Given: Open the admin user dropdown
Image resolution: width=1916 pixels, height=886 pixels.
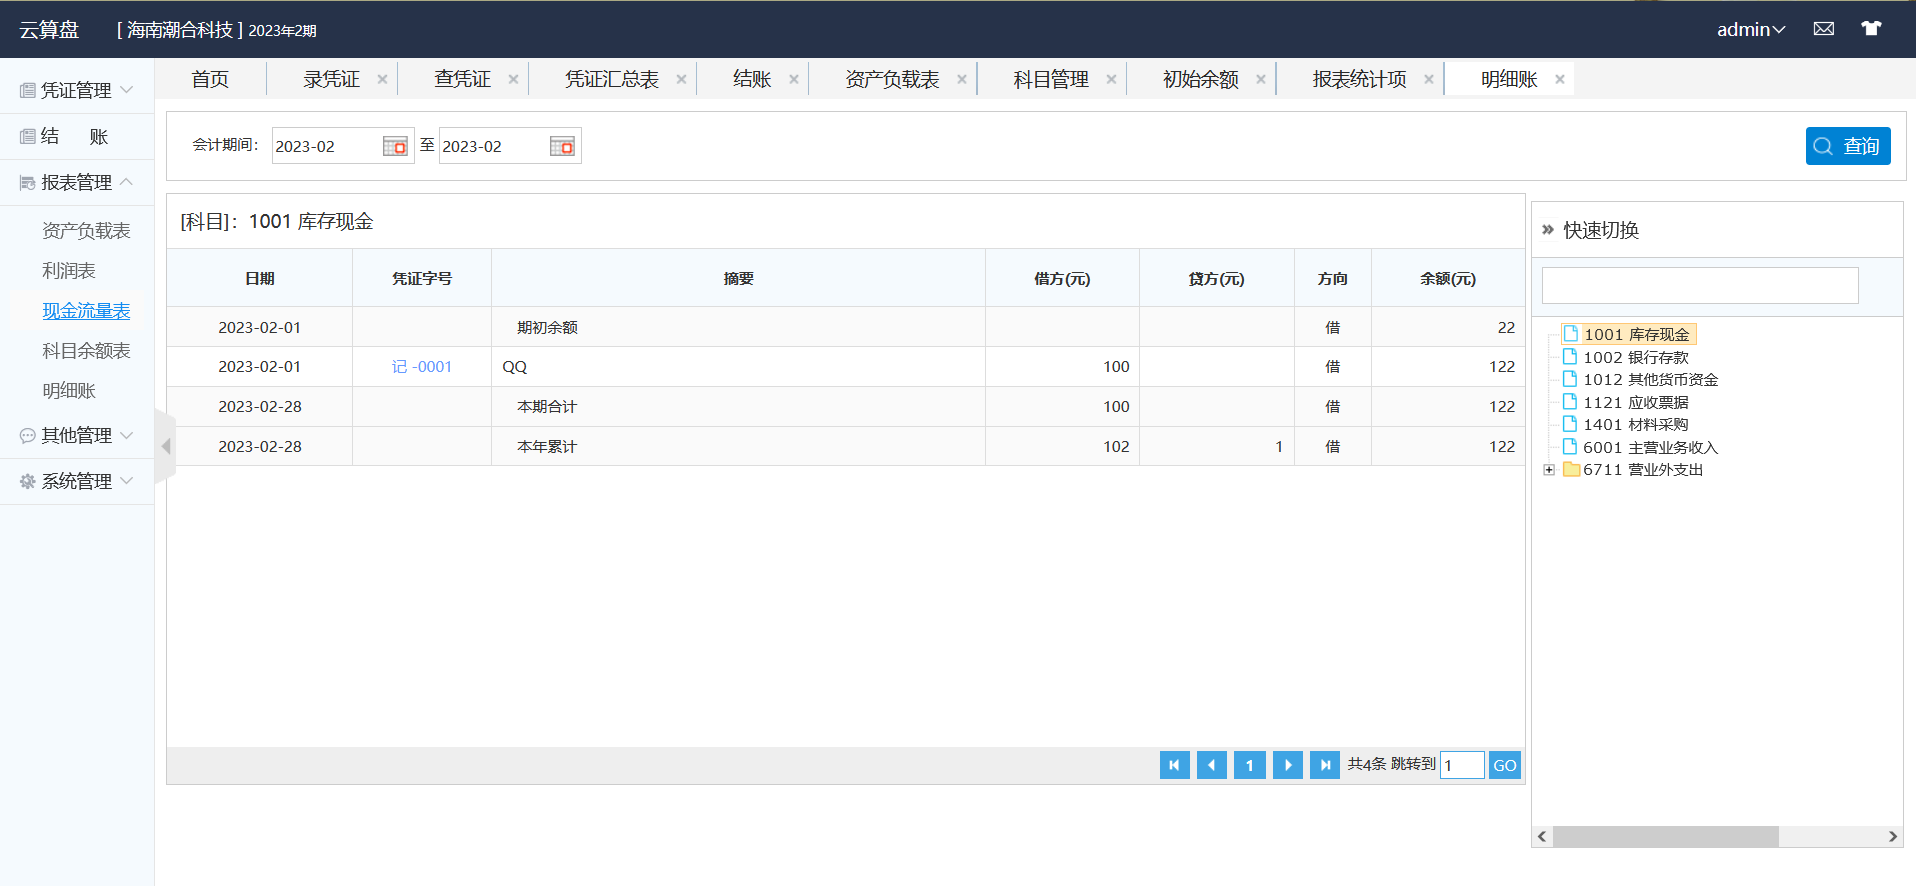Looking at the screenshot, I should pos(1750,30).
